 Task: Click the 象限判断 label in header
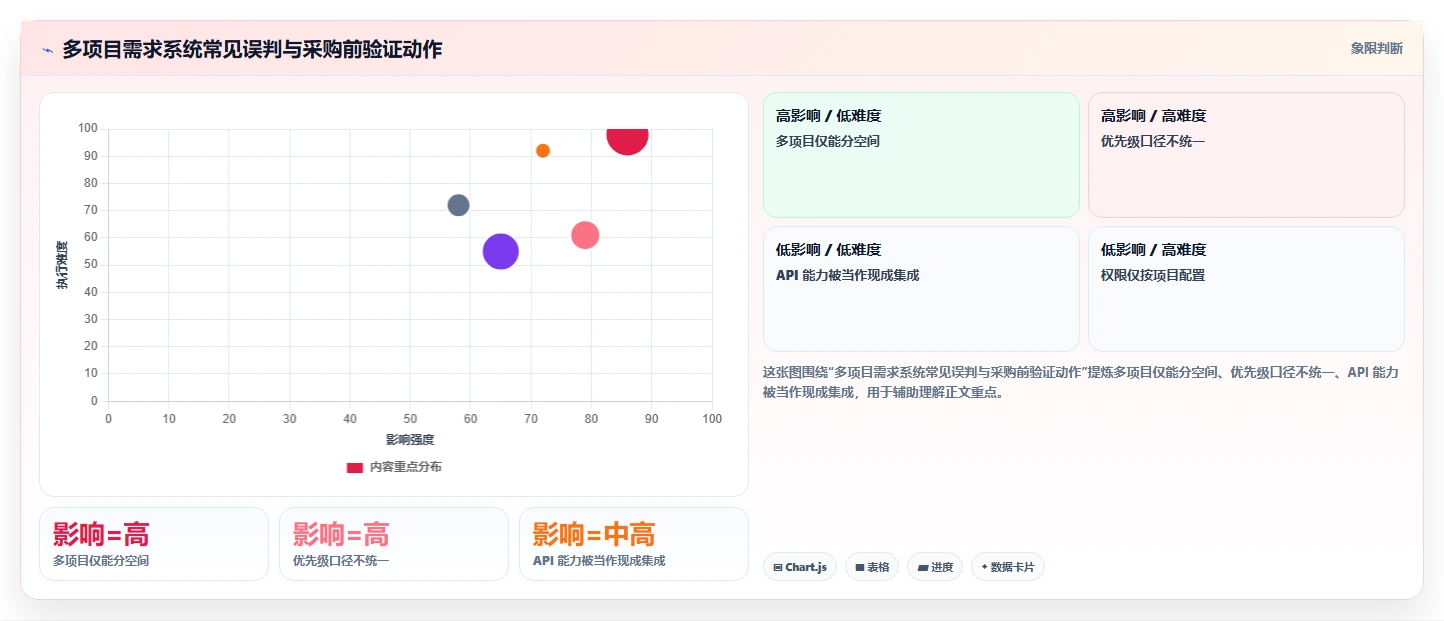pos(1376,48)
